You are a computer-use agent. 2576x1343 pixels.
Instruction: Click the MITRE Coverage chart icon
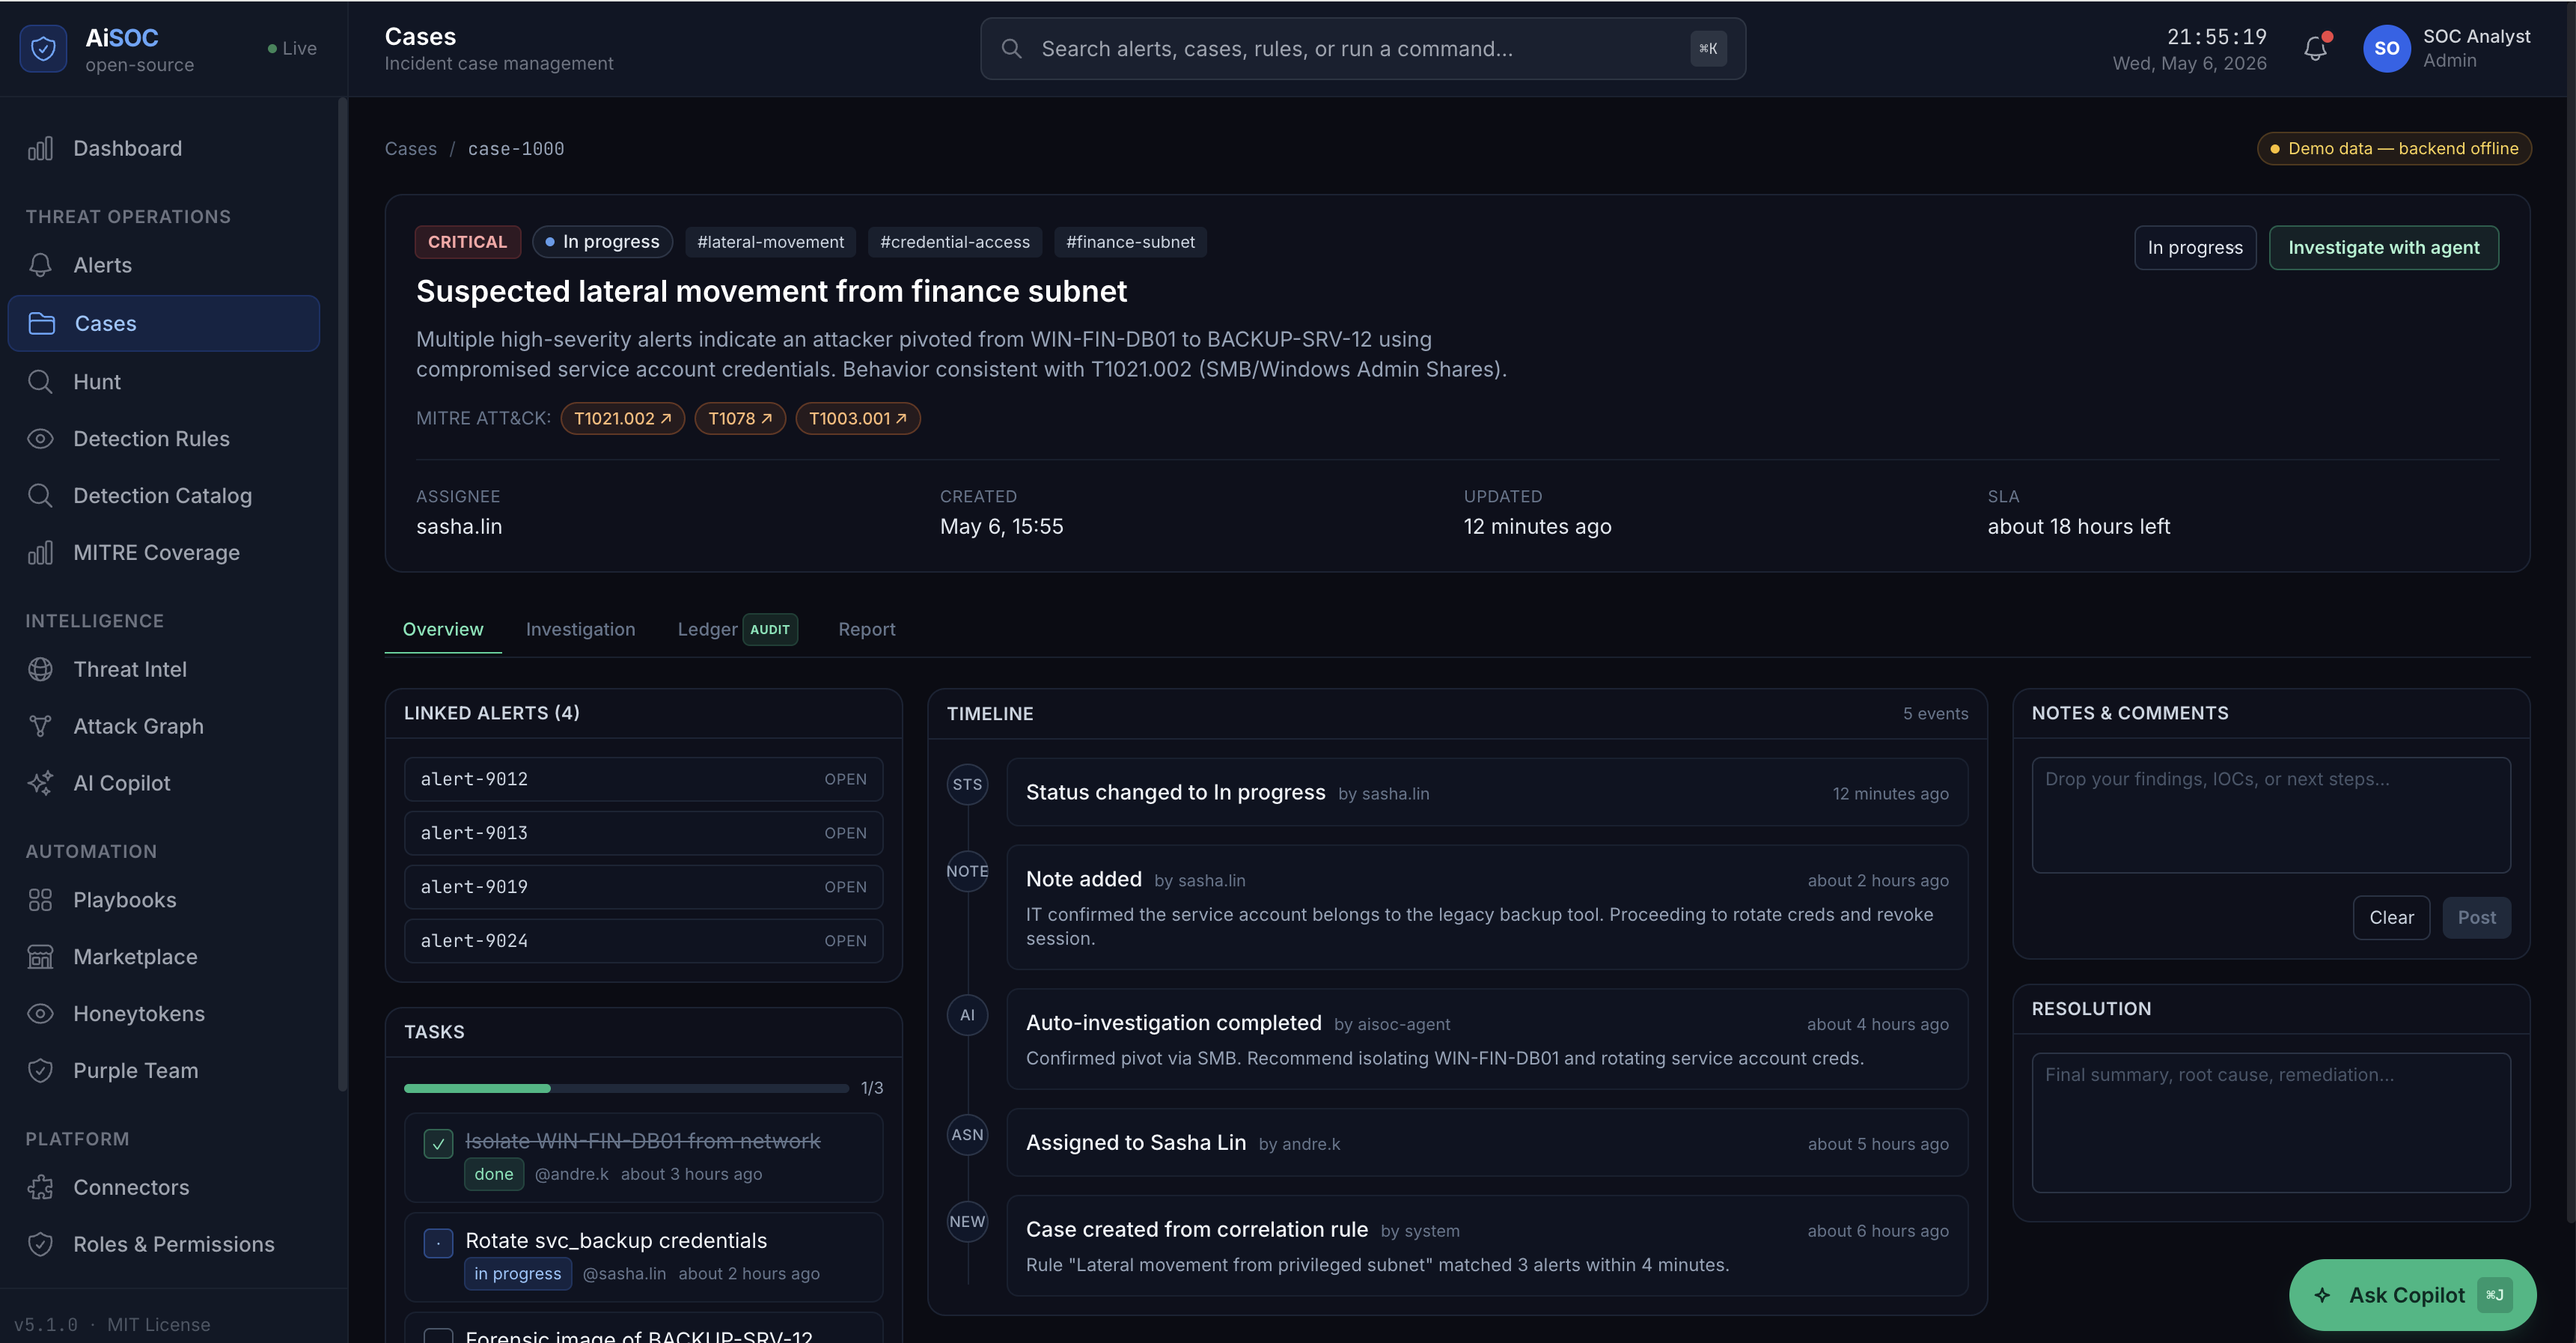click(40, 553)
